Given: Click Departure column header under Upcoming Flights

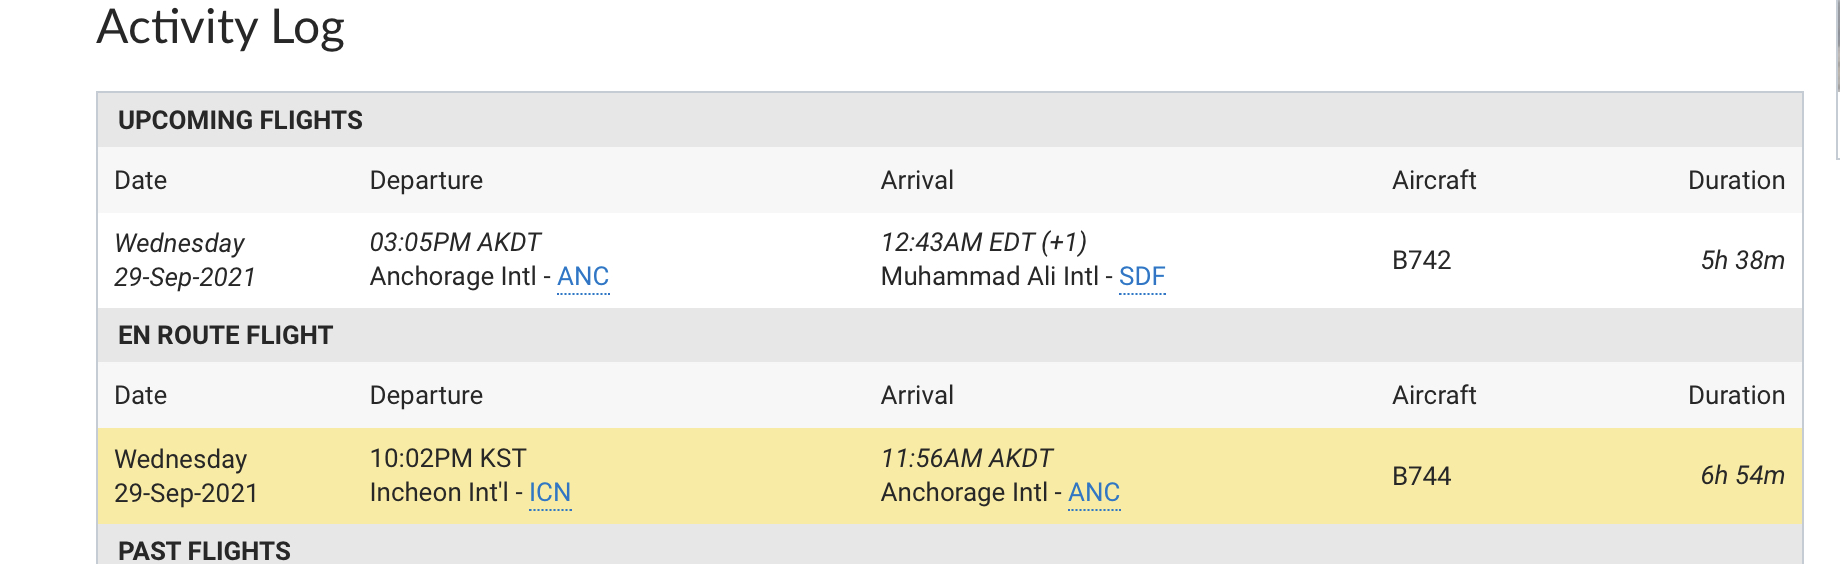Looking at the screenshot, I should (x=426, y=180).
